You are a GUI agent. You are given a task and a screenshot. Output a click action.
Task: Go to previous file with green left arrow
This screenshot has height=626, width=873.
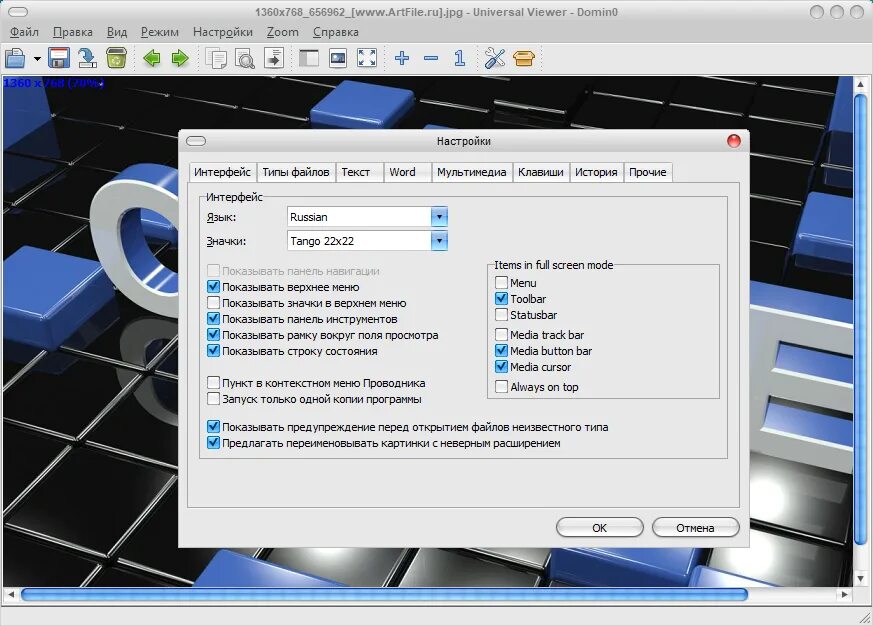pos(151,58)
